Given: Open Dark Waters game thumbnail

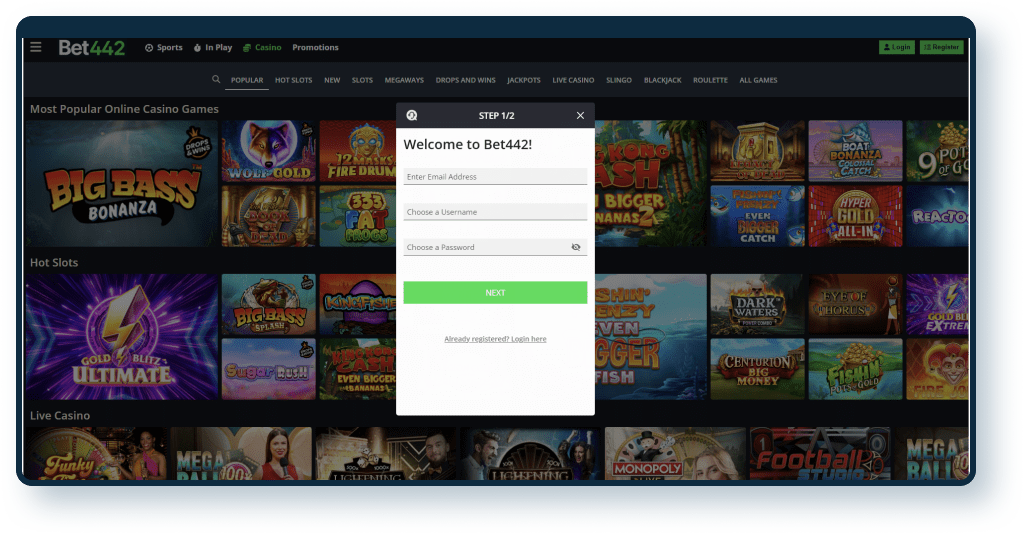Looking at the screenshot, I should coord(758,304).
